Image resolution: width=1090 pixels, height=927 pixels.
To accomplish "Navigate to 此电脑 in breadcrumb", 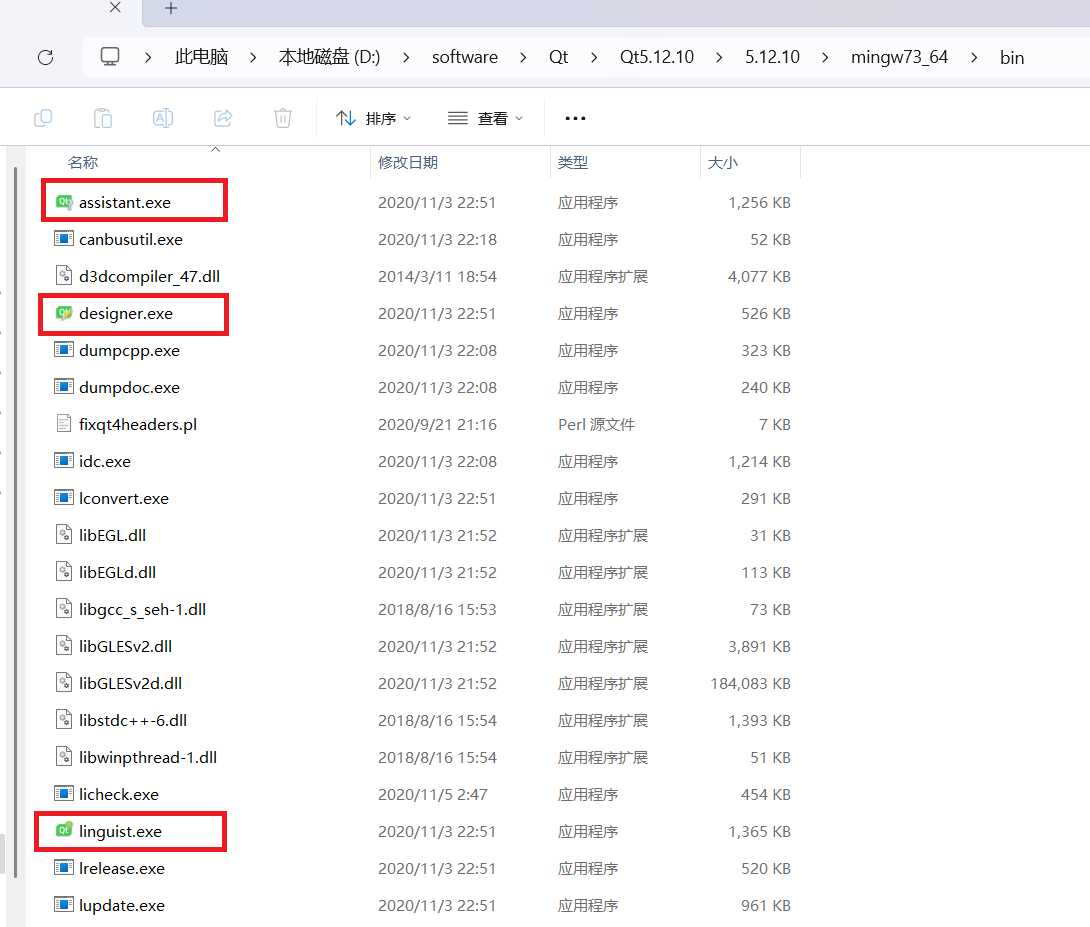I will (202, 57).
